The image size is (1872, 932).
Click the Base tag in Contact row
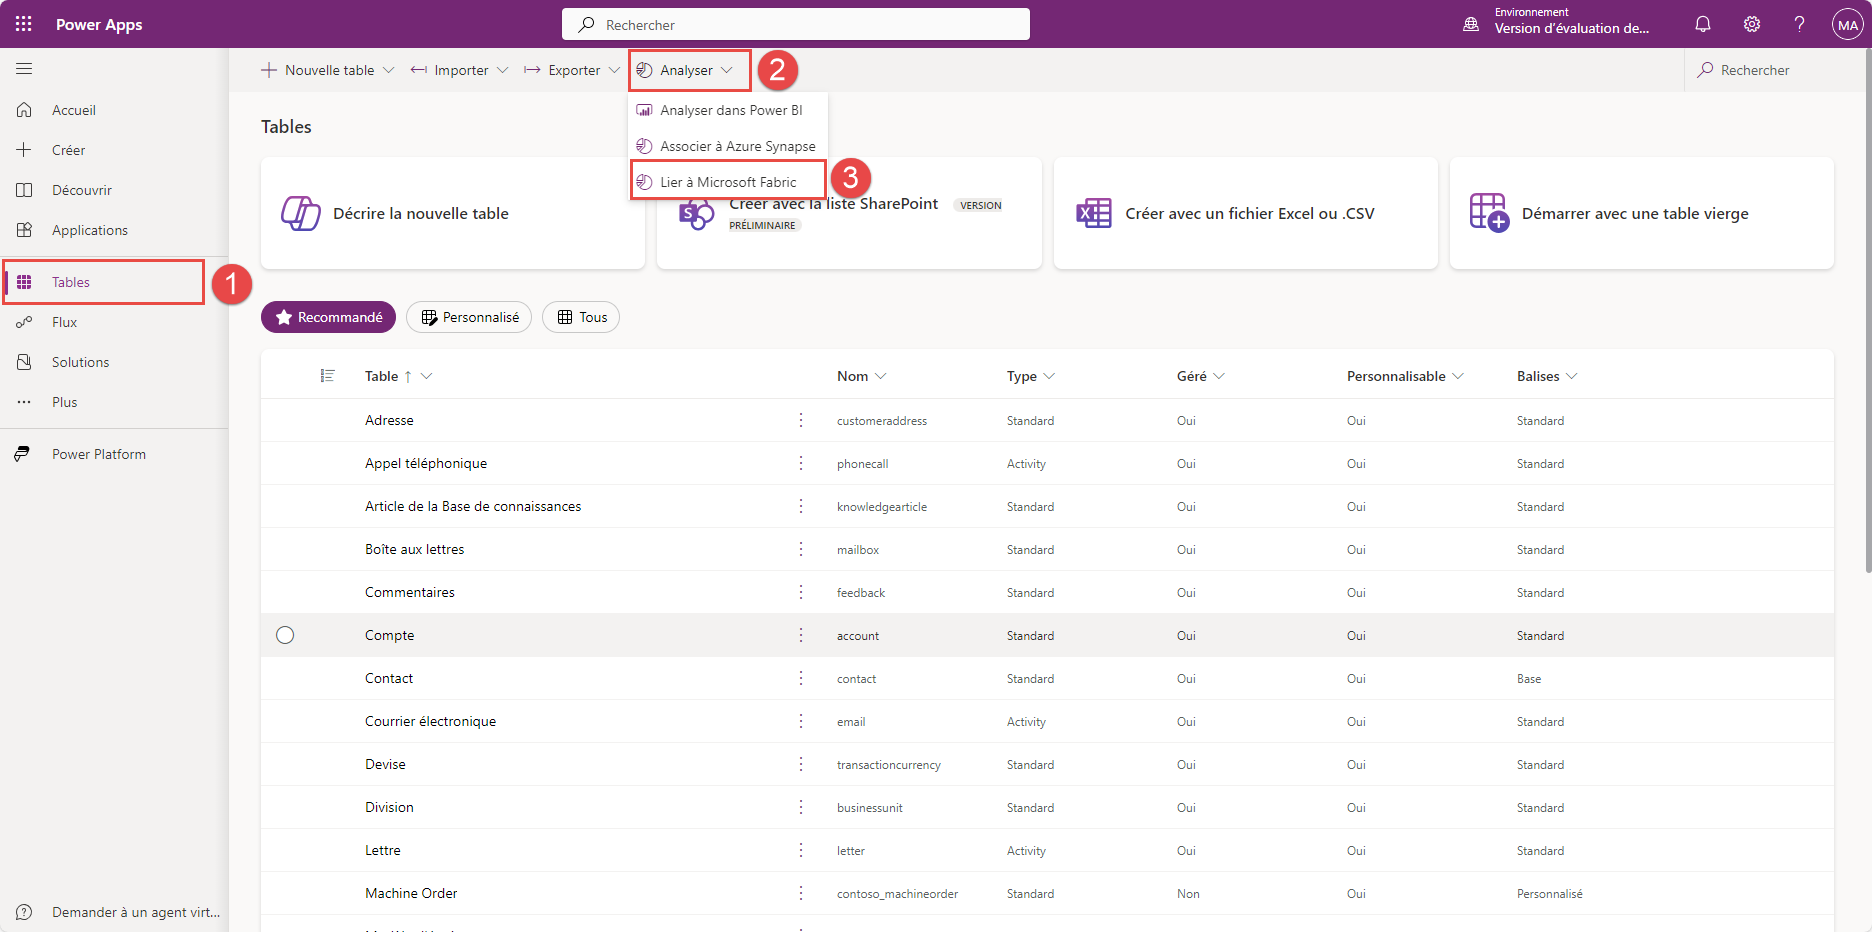pyautogui.click(x=1529, y=679)
